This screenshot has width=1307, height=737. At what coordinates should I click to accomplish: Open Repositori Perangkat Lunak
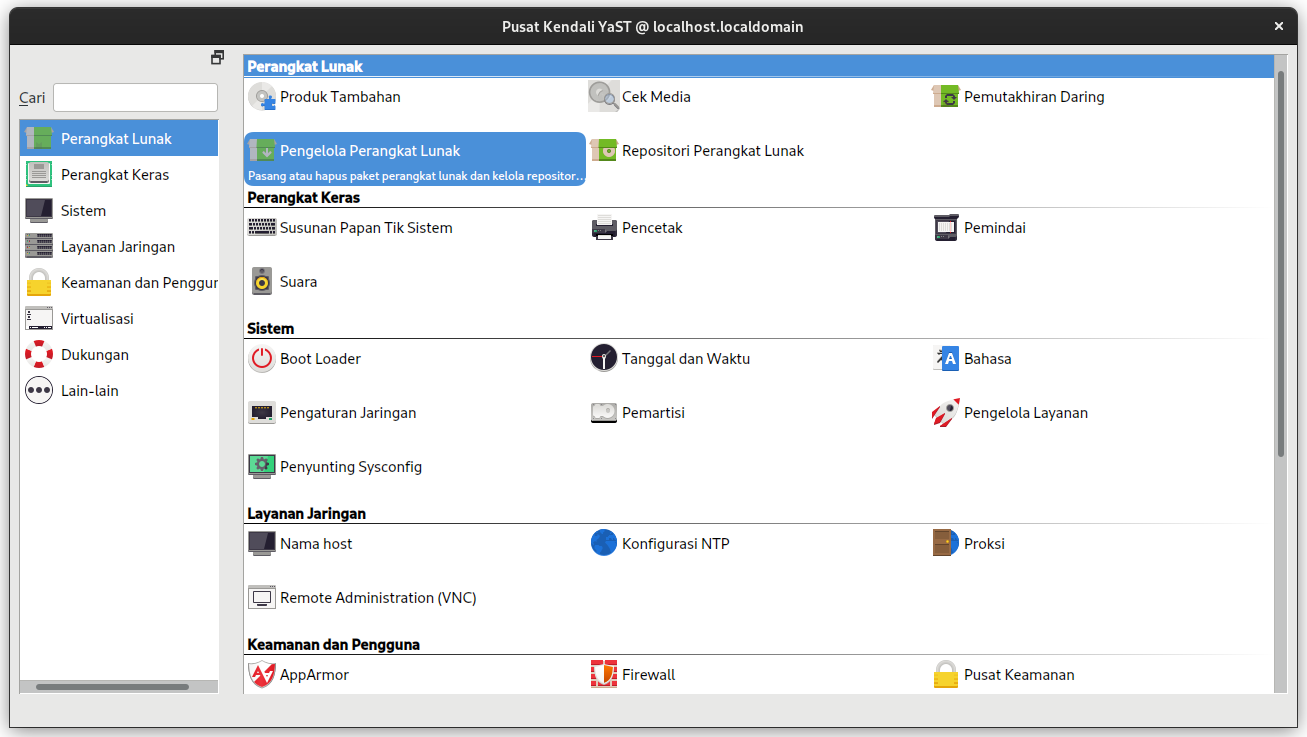click(712, 151)
